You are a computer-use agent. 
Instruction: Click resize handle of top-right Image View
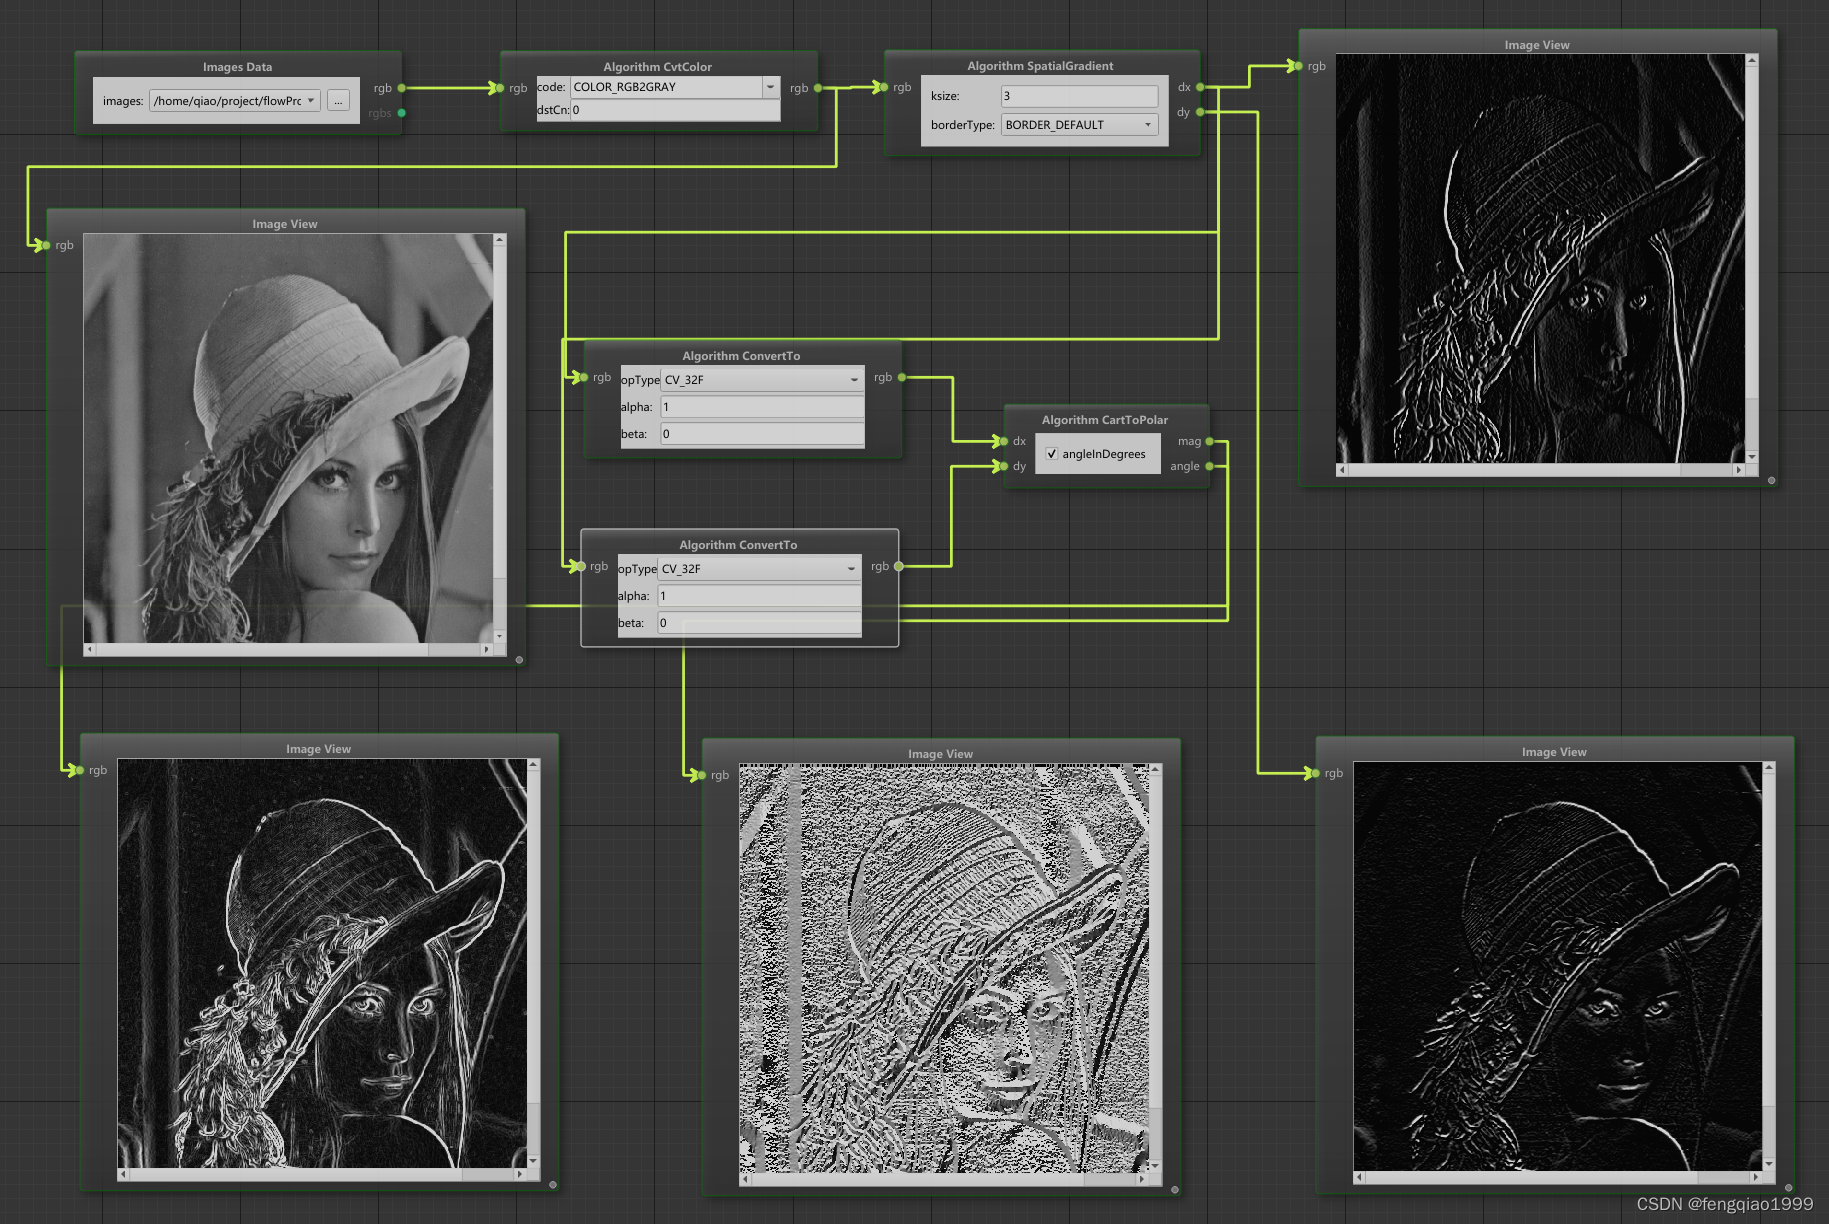point(1772,480)
